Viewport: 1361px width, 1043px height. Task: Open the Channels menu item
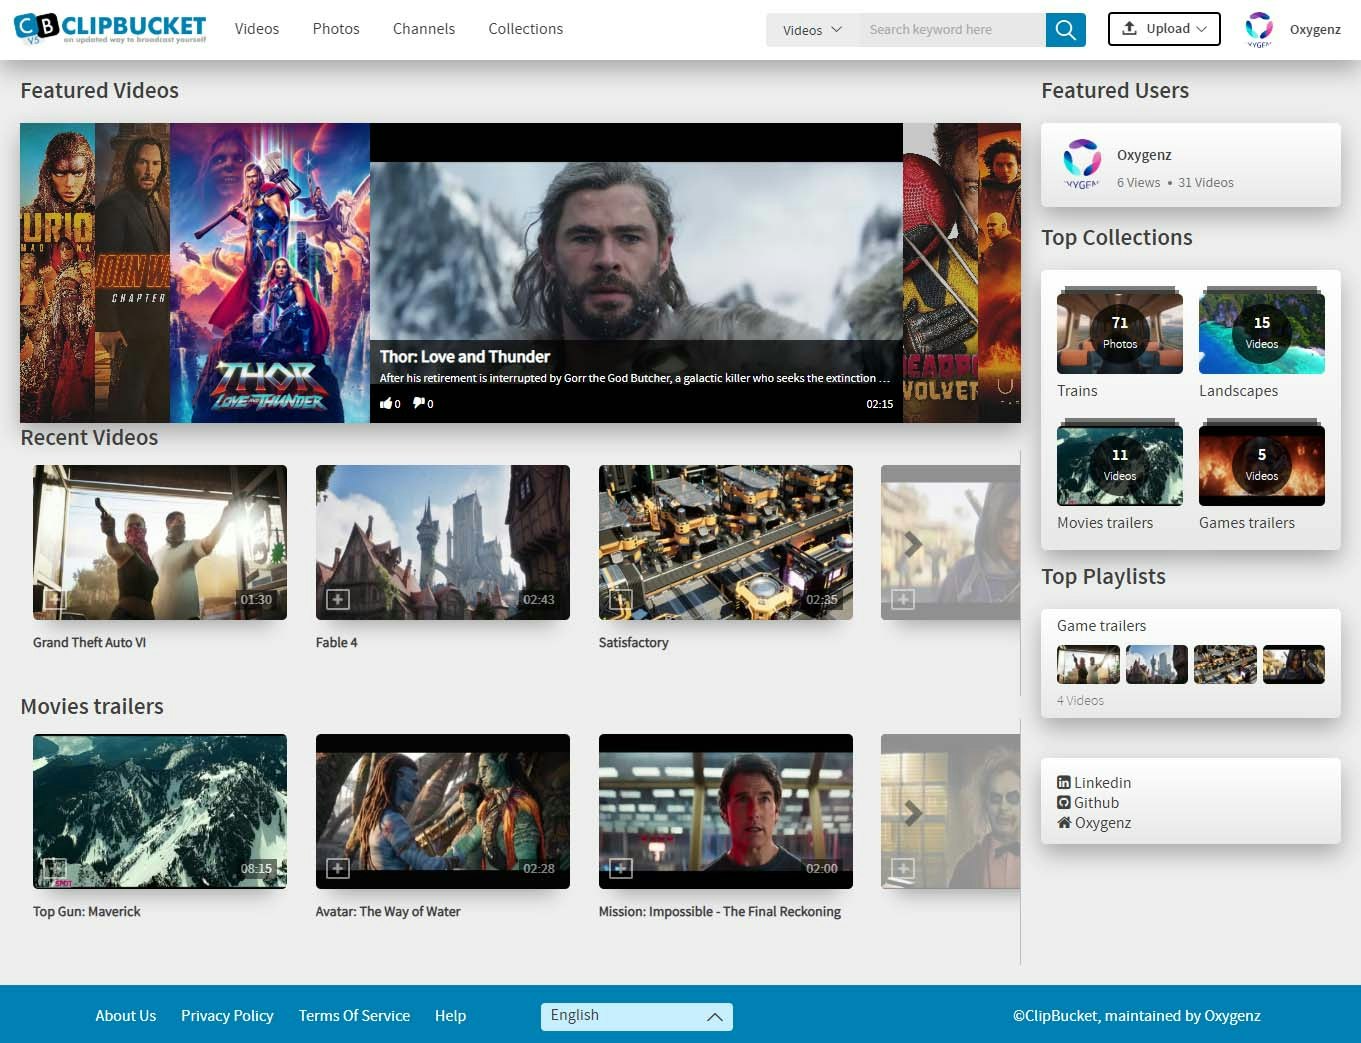(x=424, y=29)
